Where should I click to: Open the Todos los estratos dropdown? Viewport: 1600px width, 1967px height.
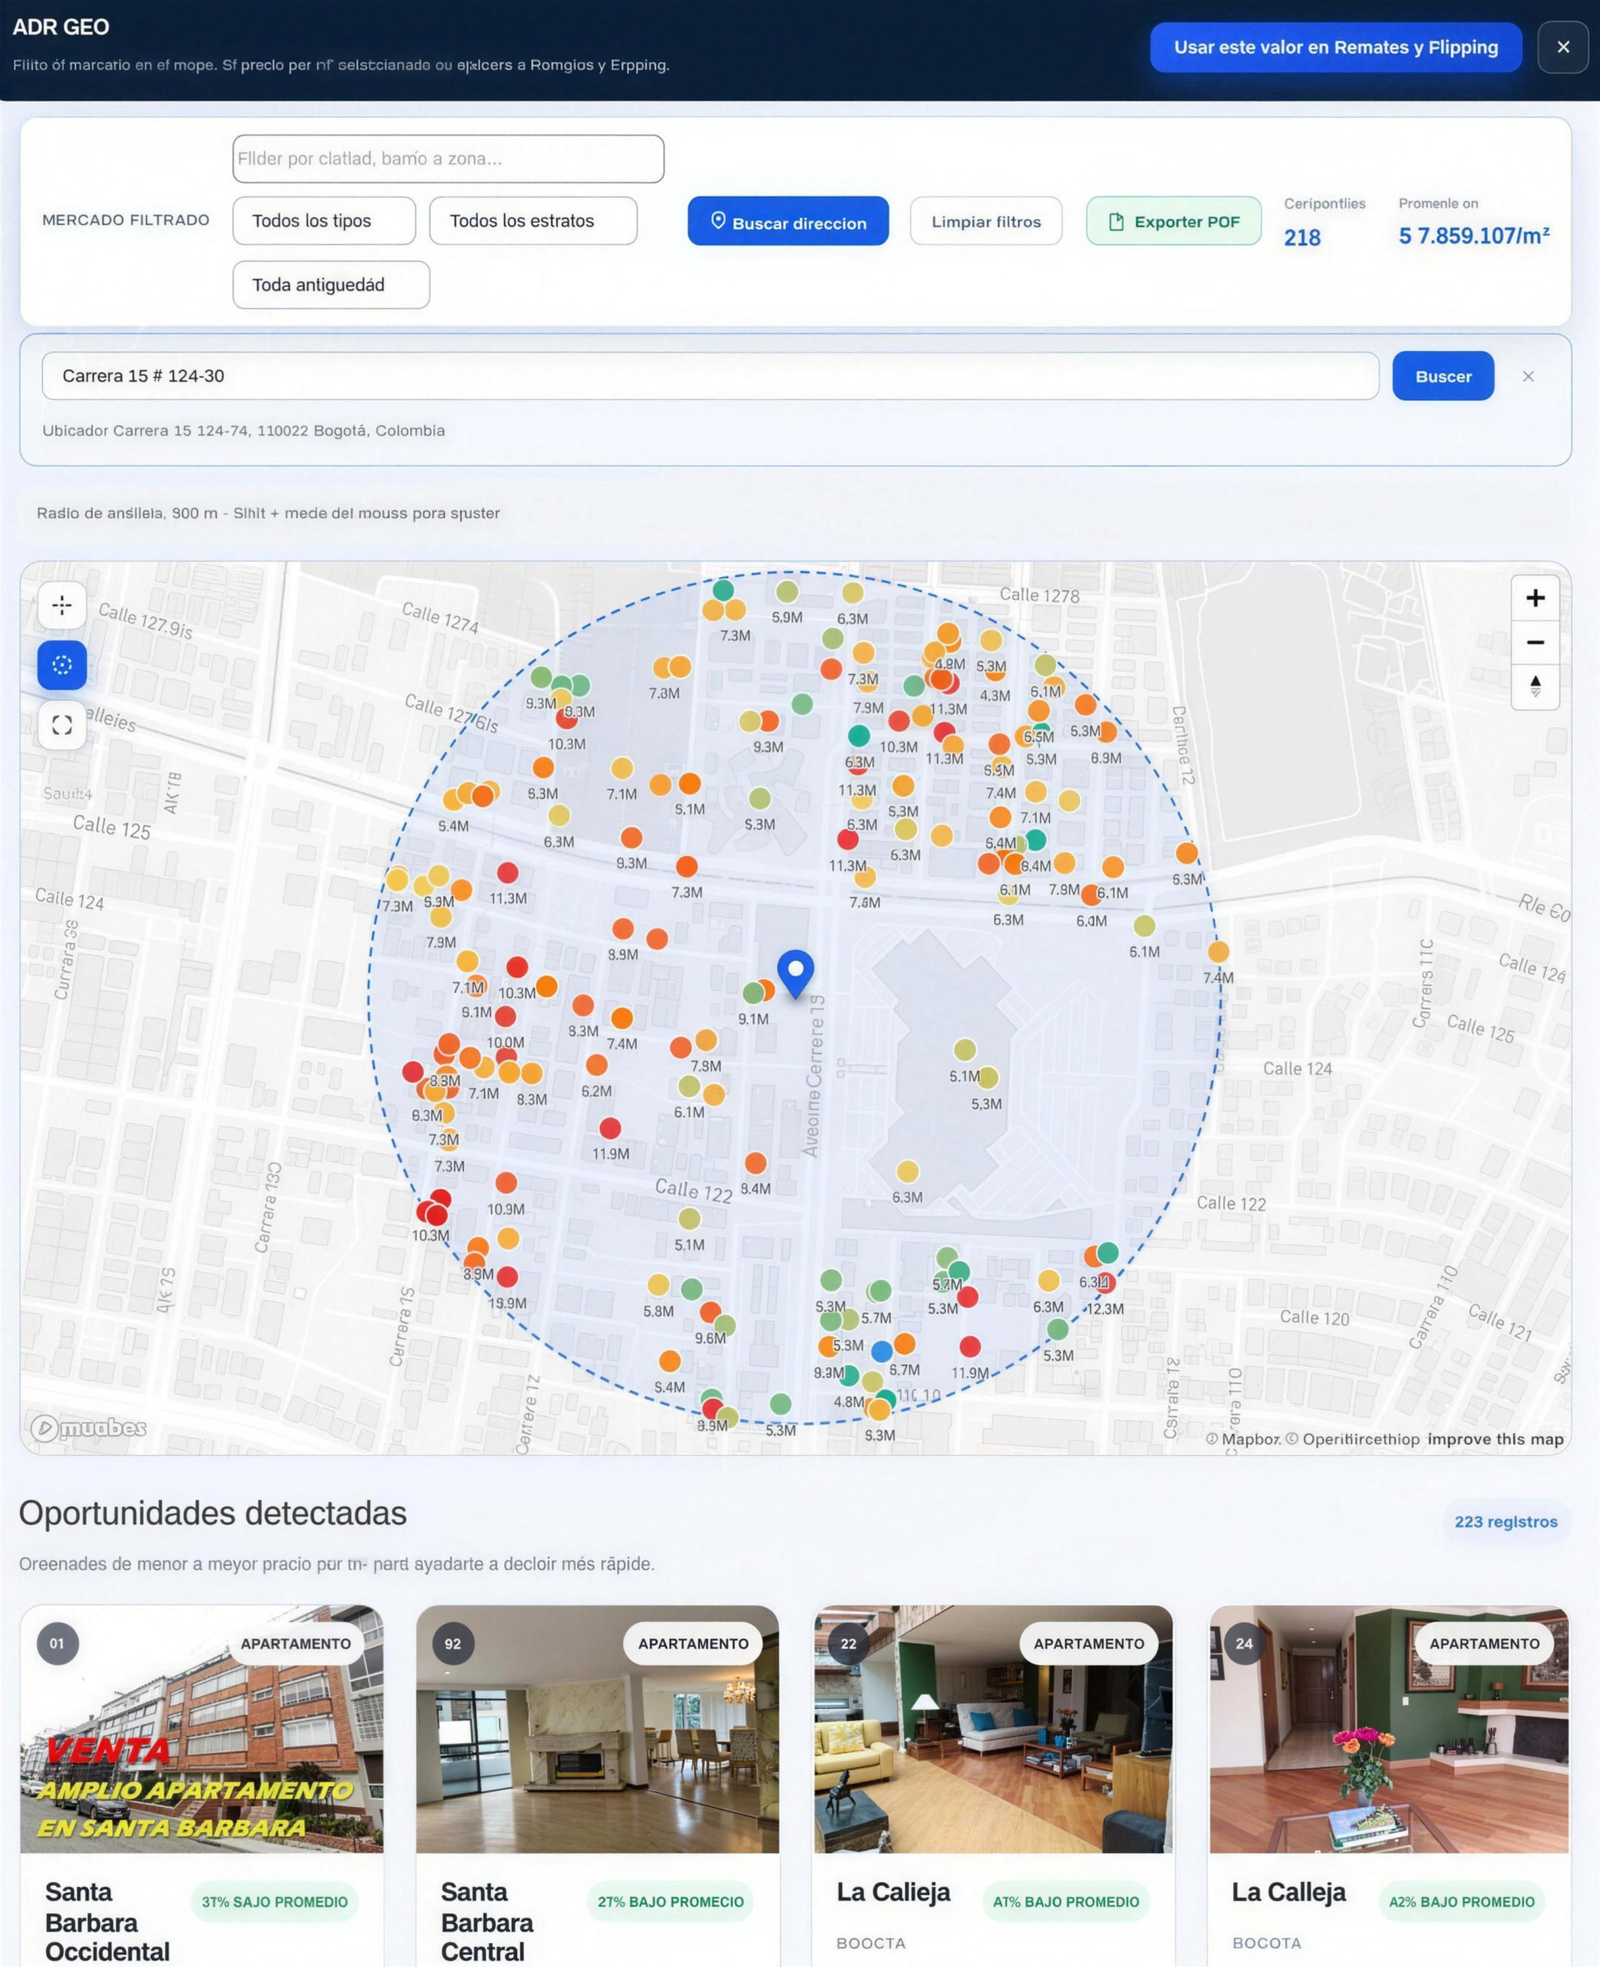pyautogui.click(x=533, y=220)
